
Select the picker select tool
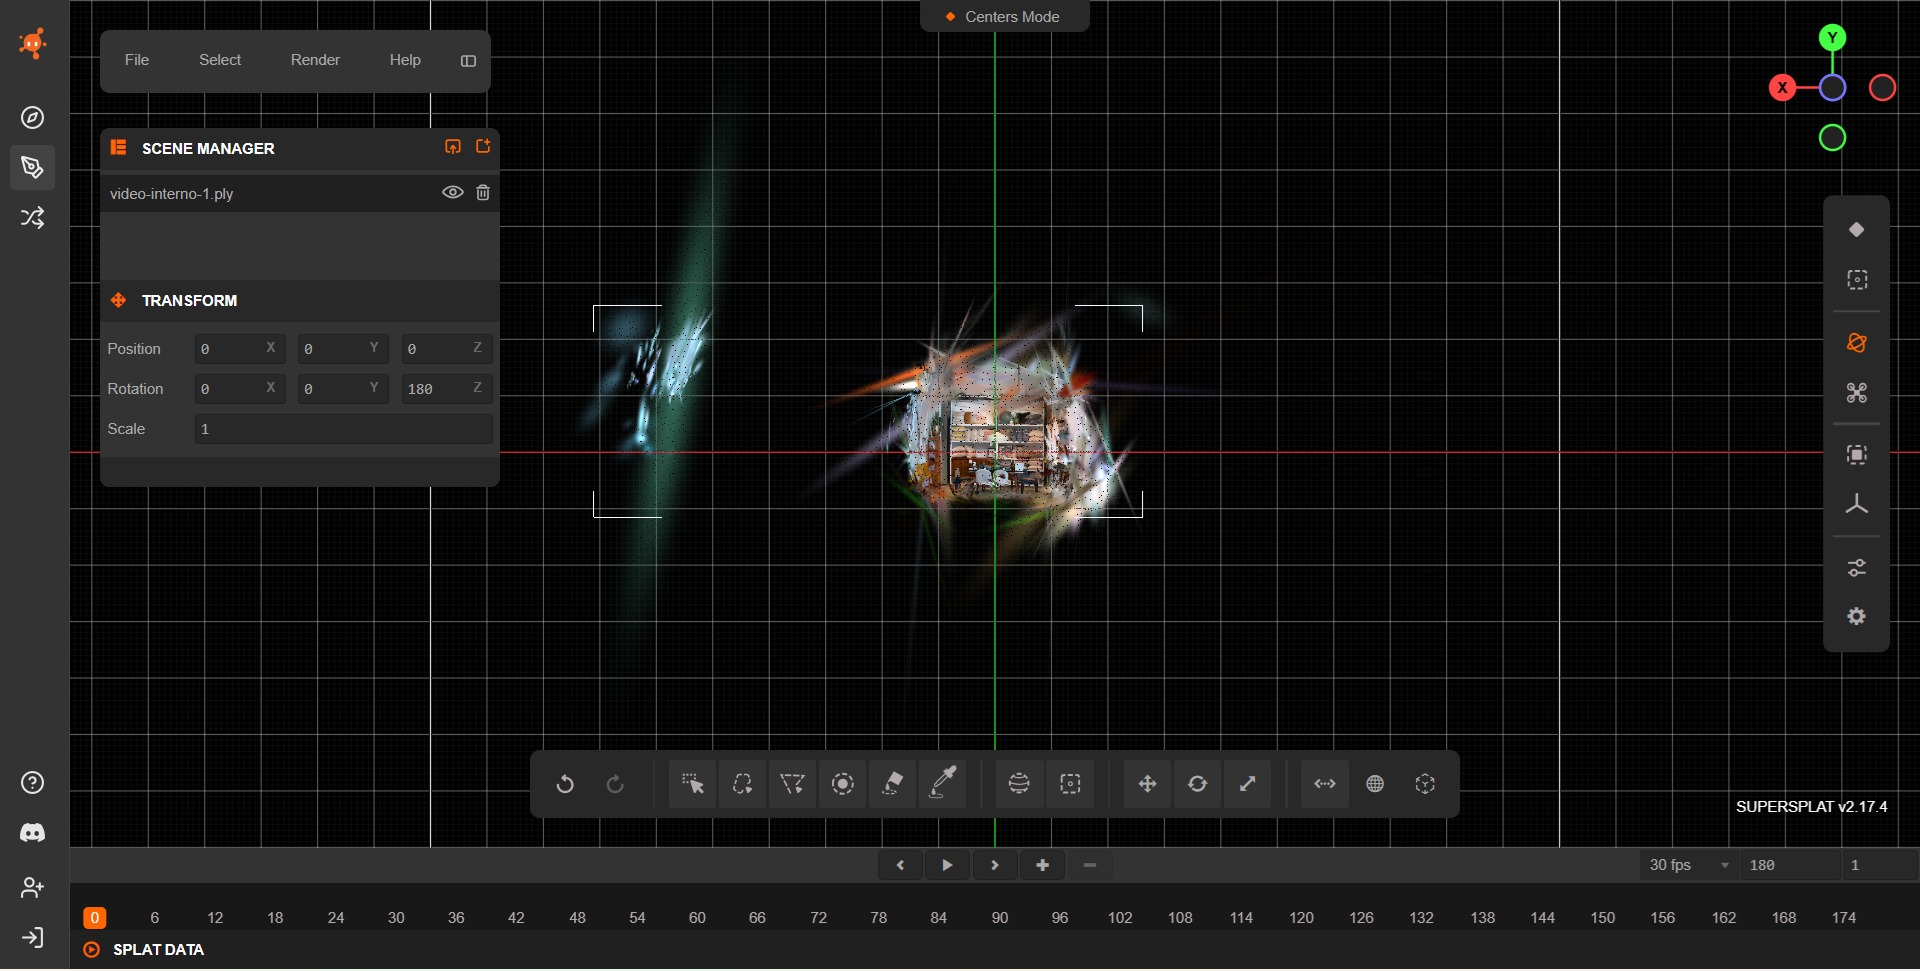tap(692, 785)
